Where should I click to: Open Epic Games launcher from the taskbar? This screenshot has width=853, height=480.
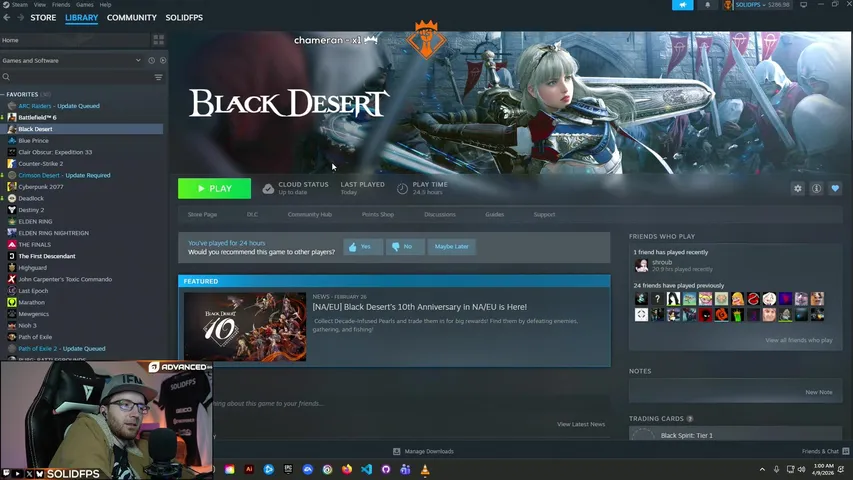coord(288,469)
